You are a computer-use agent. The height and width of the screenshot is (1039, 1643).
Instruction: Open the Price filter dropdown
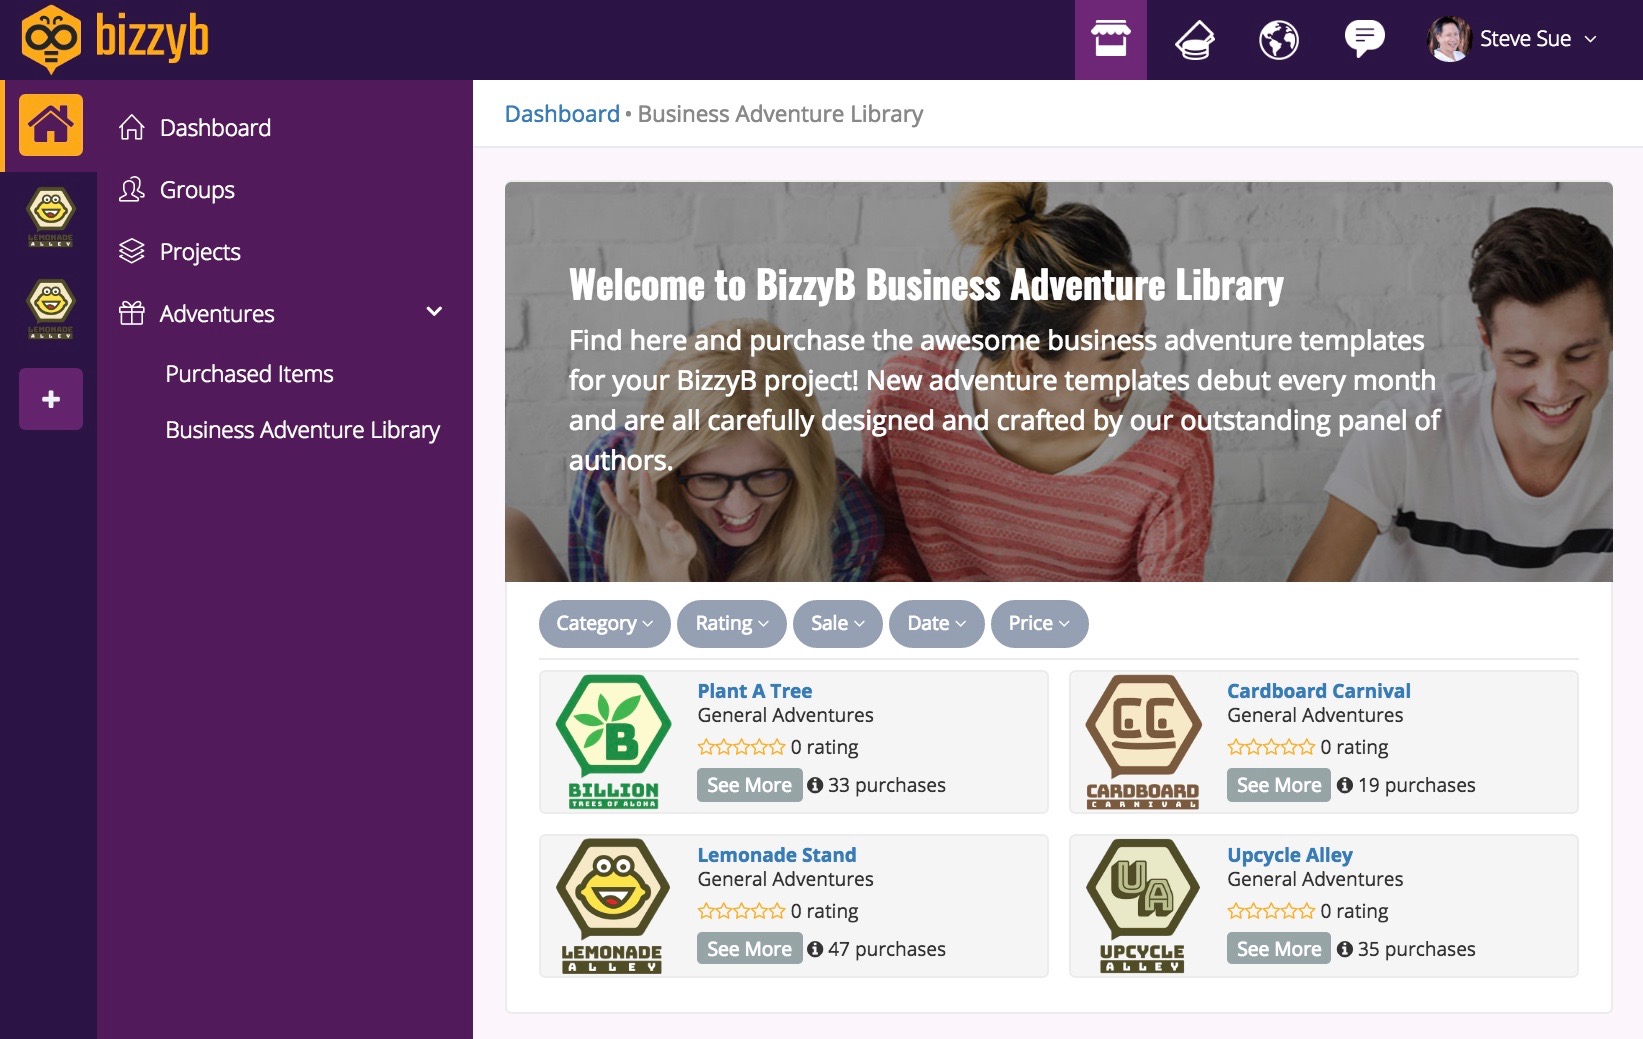coord(1039,623)
